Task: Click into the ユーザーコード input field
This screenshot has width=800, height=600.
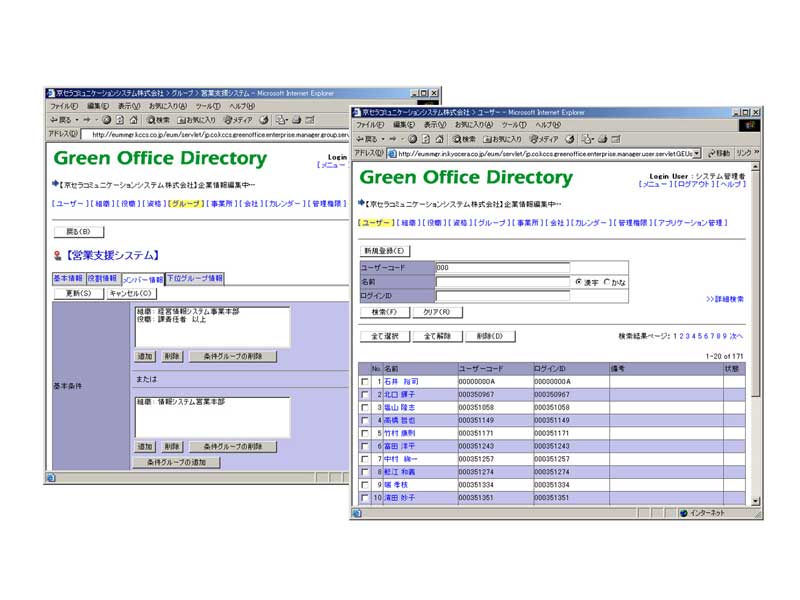Action: point(503,267)
